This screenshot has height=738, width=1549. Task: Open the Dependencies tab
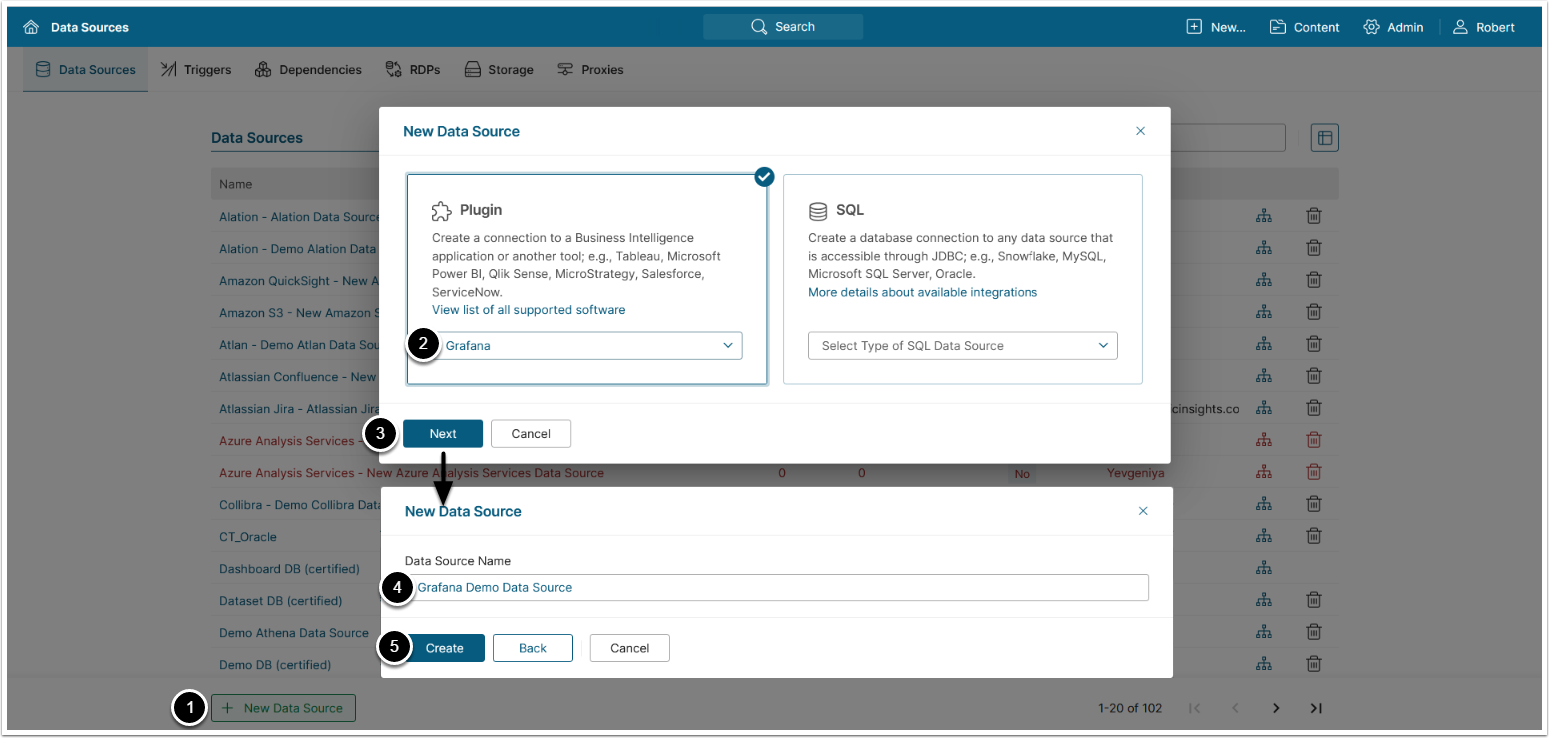click(x=308, y=70)
